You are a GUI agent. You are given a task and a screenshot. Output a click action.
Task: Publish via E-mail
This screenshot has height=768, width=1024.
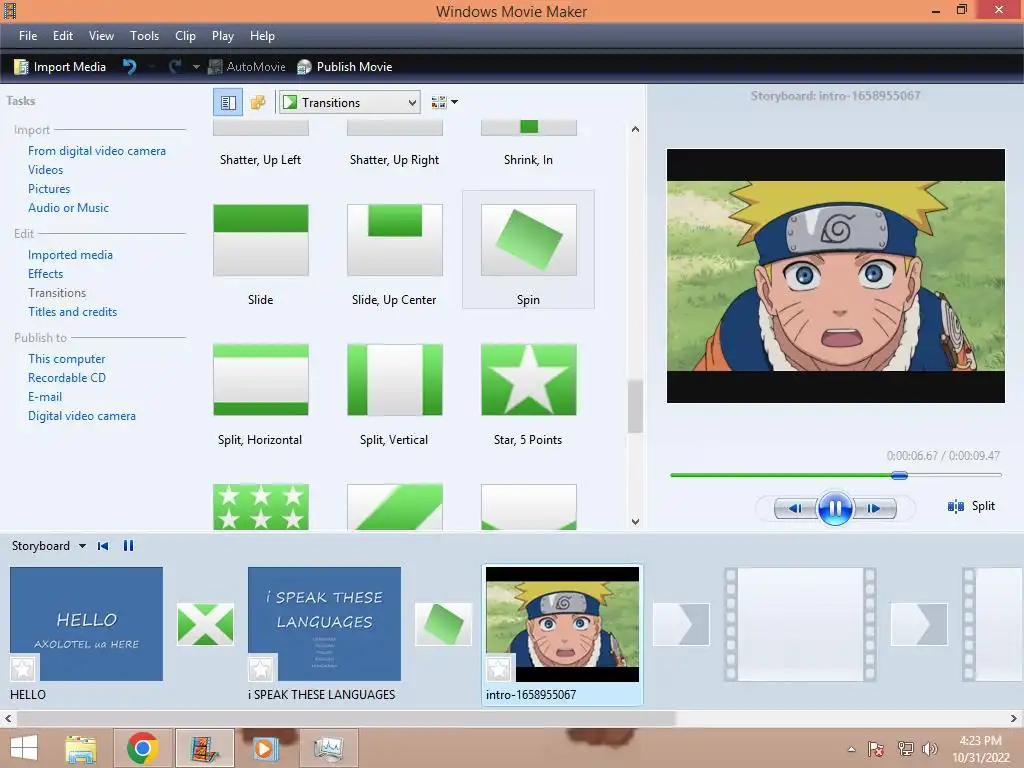click(45, 396)
